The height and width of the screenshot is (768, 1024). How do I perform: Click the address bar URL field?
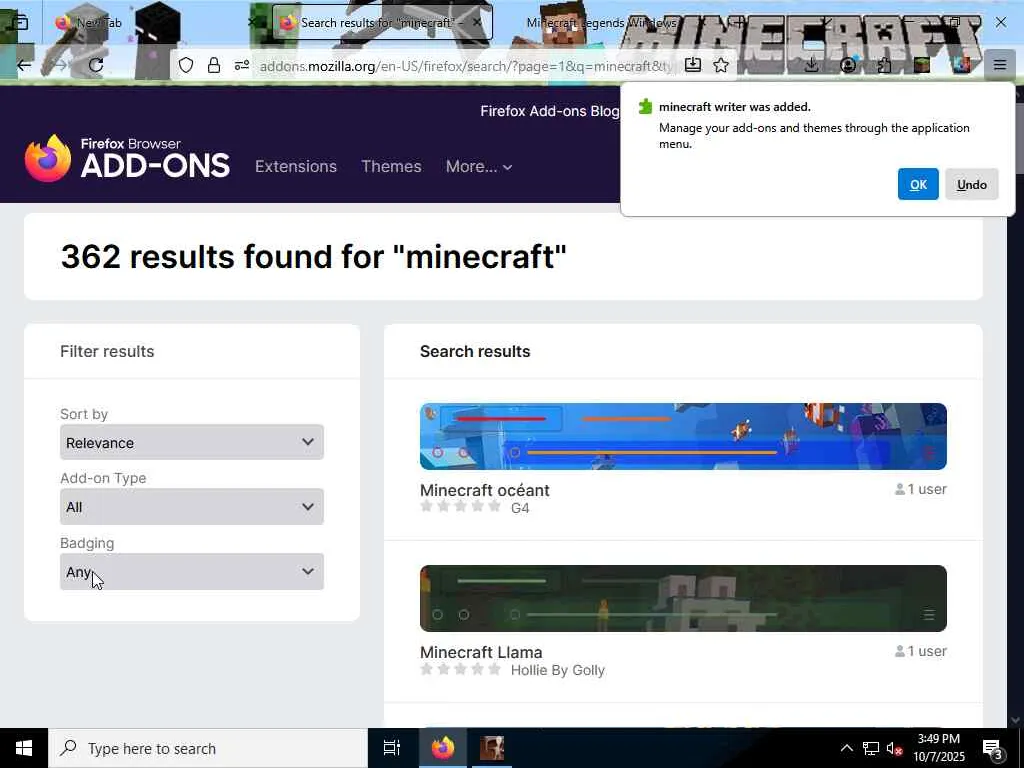click(x=465, y=65)
